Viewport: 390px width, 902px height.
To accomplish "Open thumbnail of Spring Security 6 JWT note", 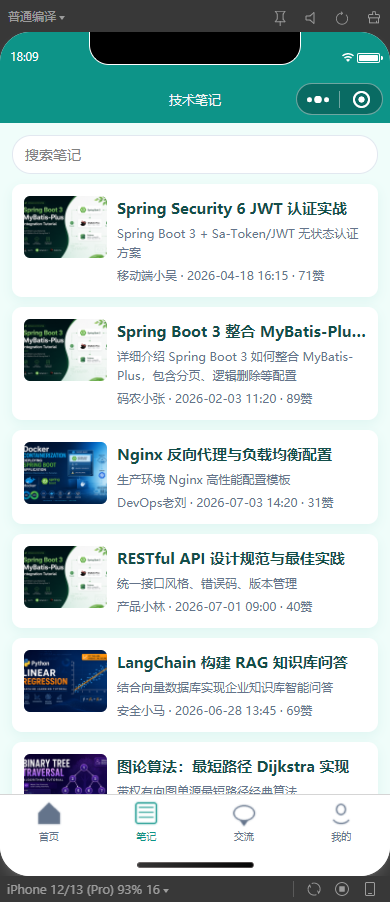I will (66, 227).
